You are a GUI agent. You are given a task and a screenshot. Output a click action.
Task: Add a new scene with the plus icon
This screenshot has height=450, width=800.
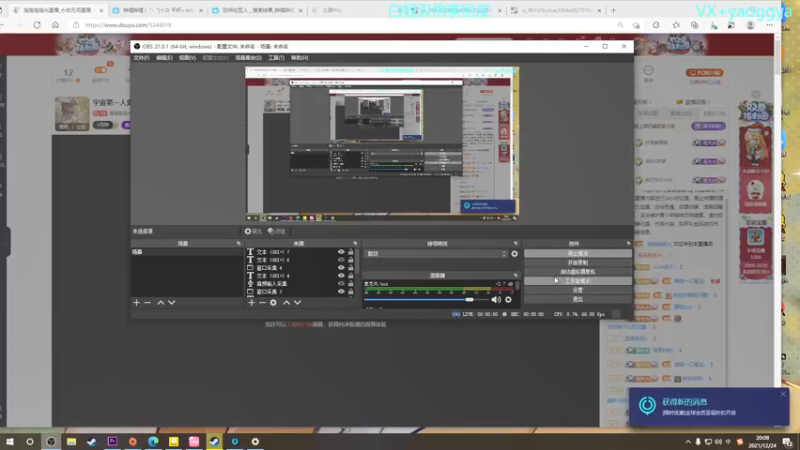click(136, 303)
